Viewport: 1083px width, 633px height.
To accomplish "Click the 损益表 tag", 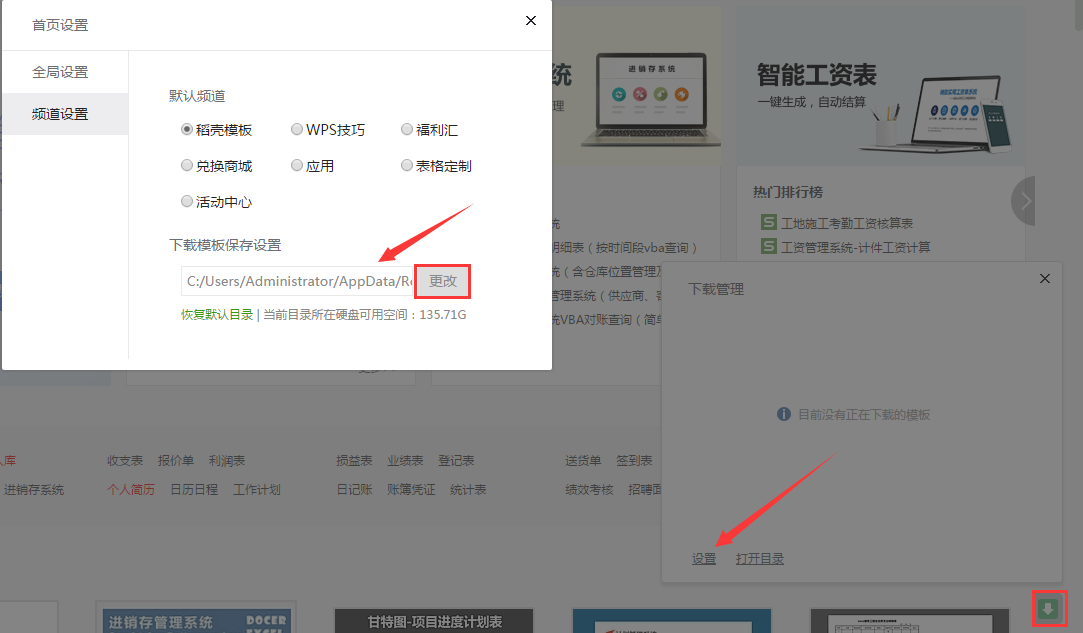I will (354, 460).
